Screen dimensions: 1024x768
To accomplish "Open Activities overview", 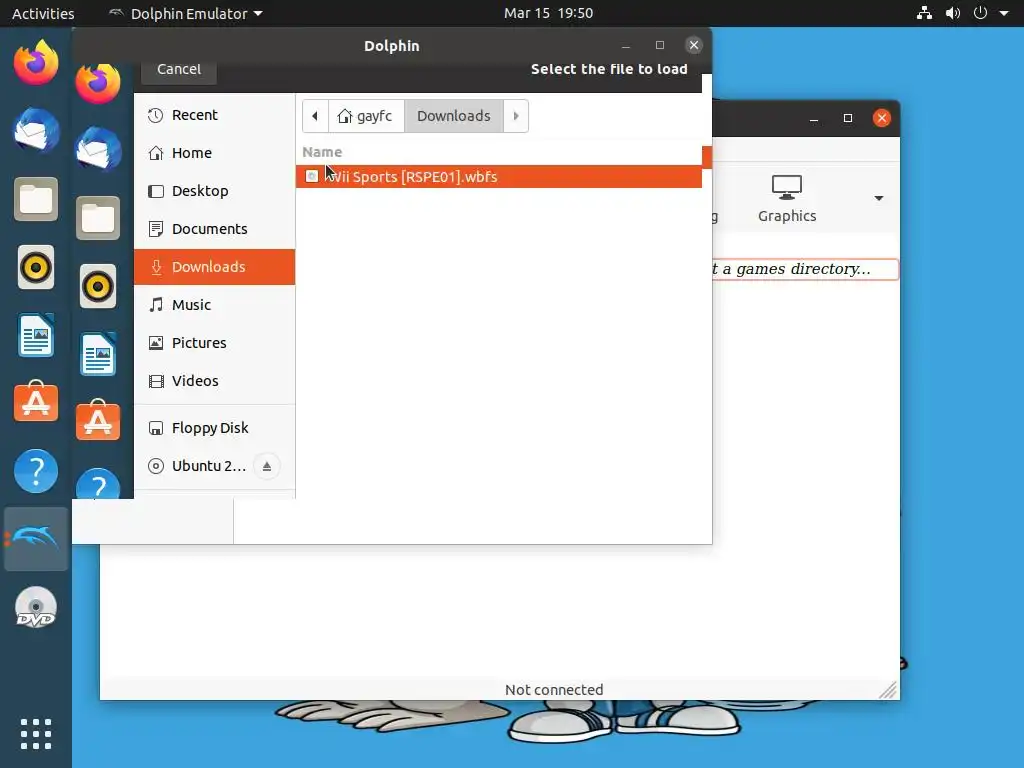I will (x=43, y=13).
